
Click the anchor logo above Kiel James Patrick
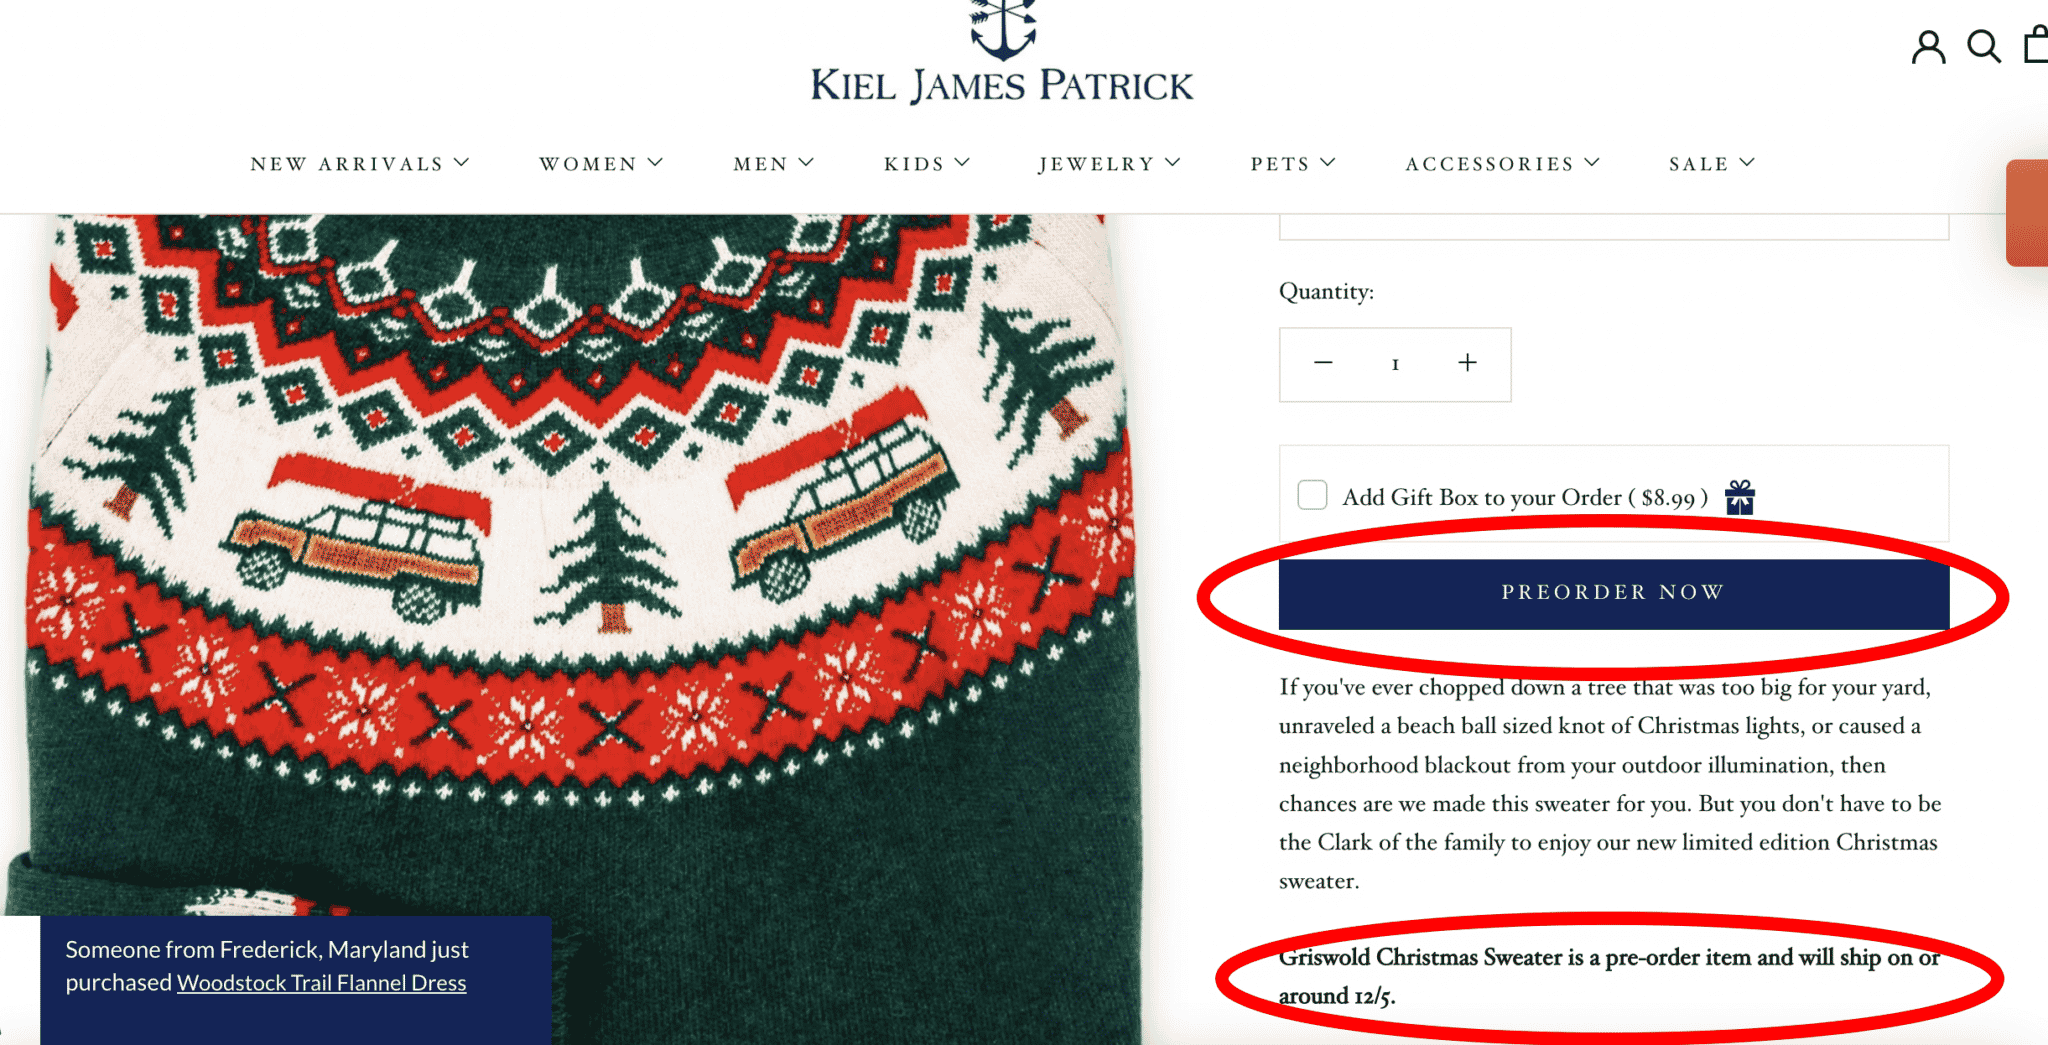[x=1003, y=29]
